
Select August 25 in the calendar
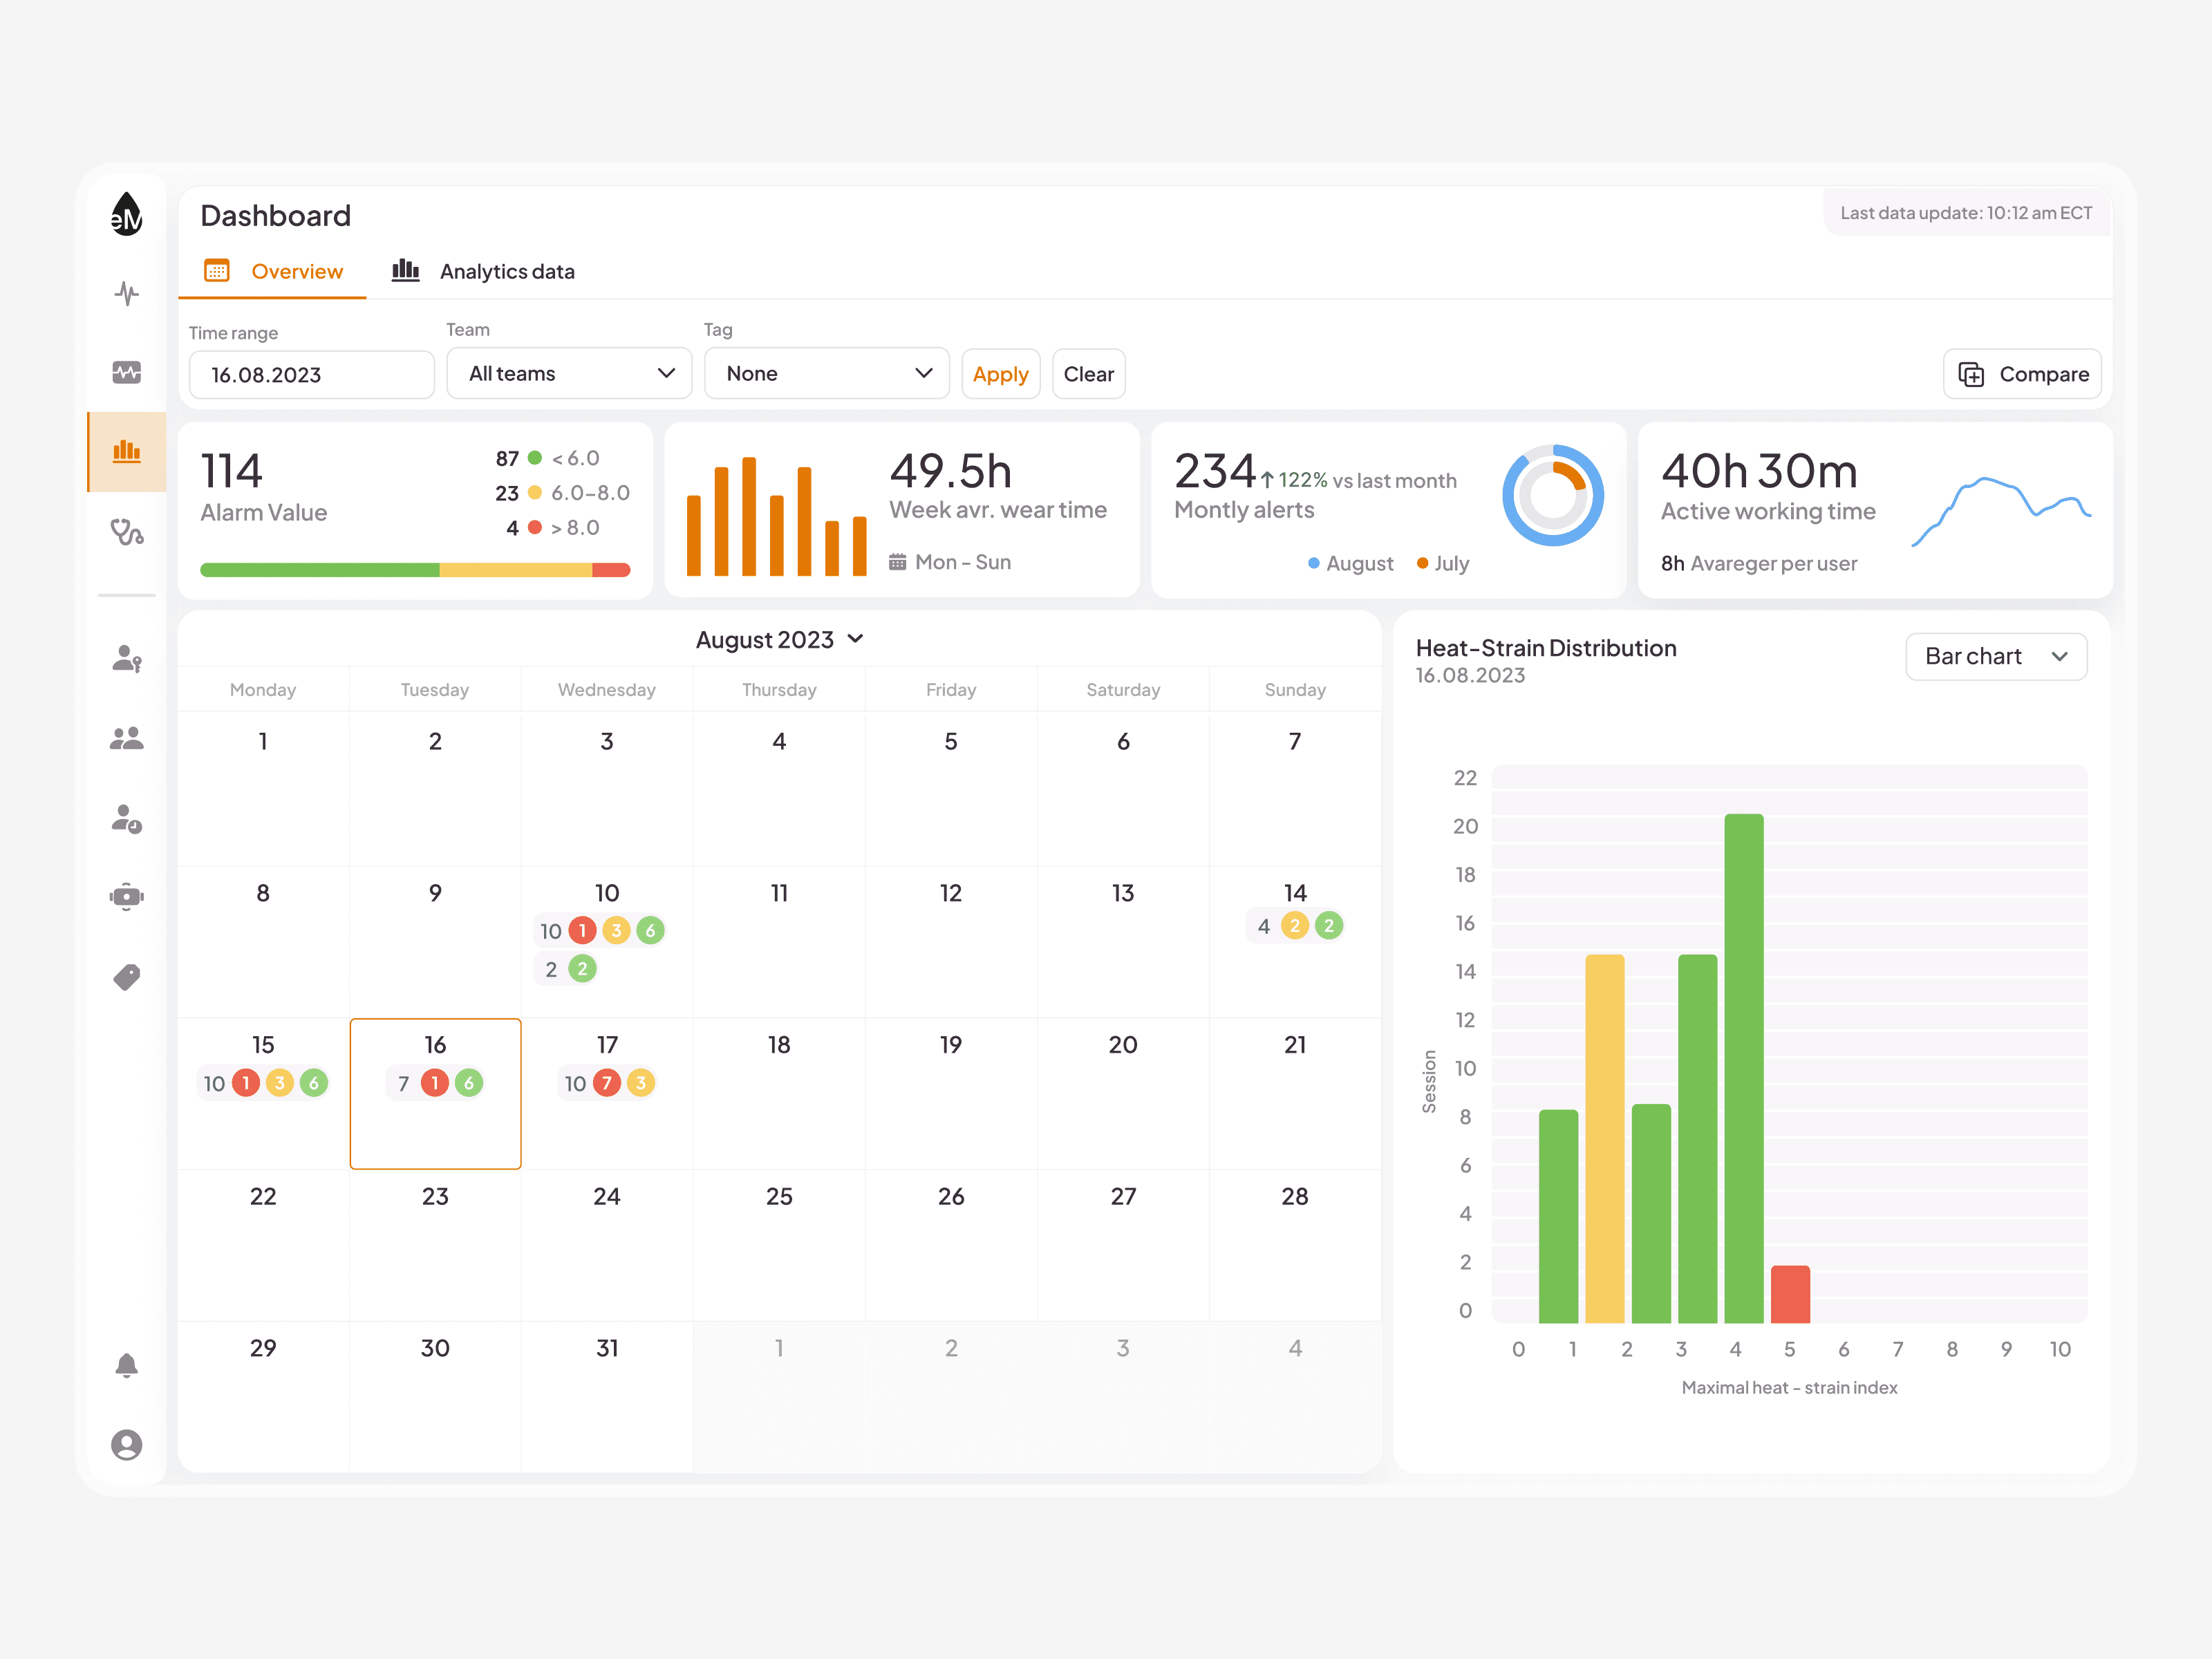coord(779,1245)
